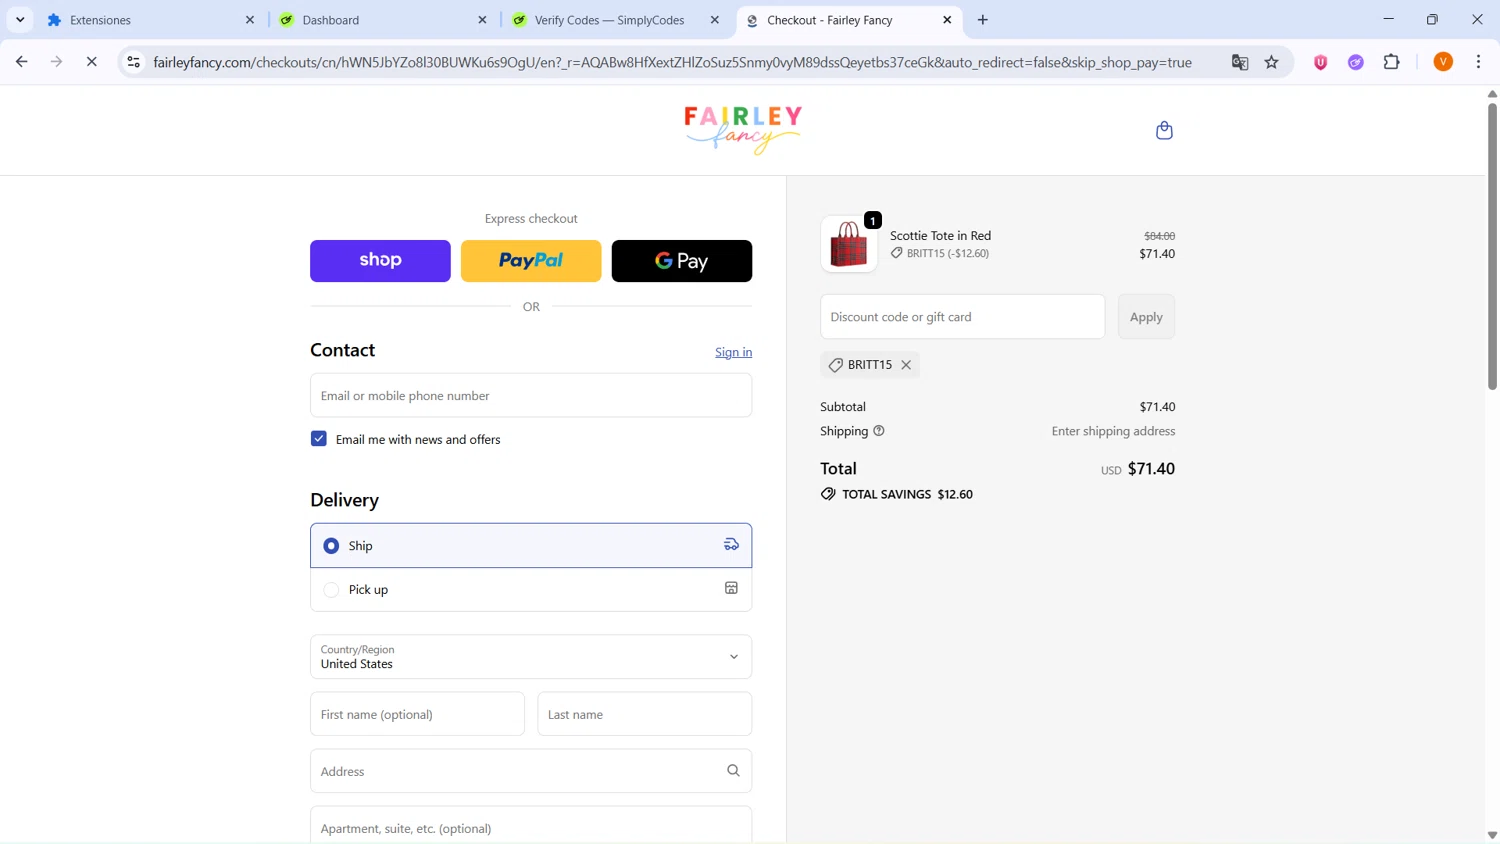Close the Checkout - Fairley Fancy tab

(947, 20)
